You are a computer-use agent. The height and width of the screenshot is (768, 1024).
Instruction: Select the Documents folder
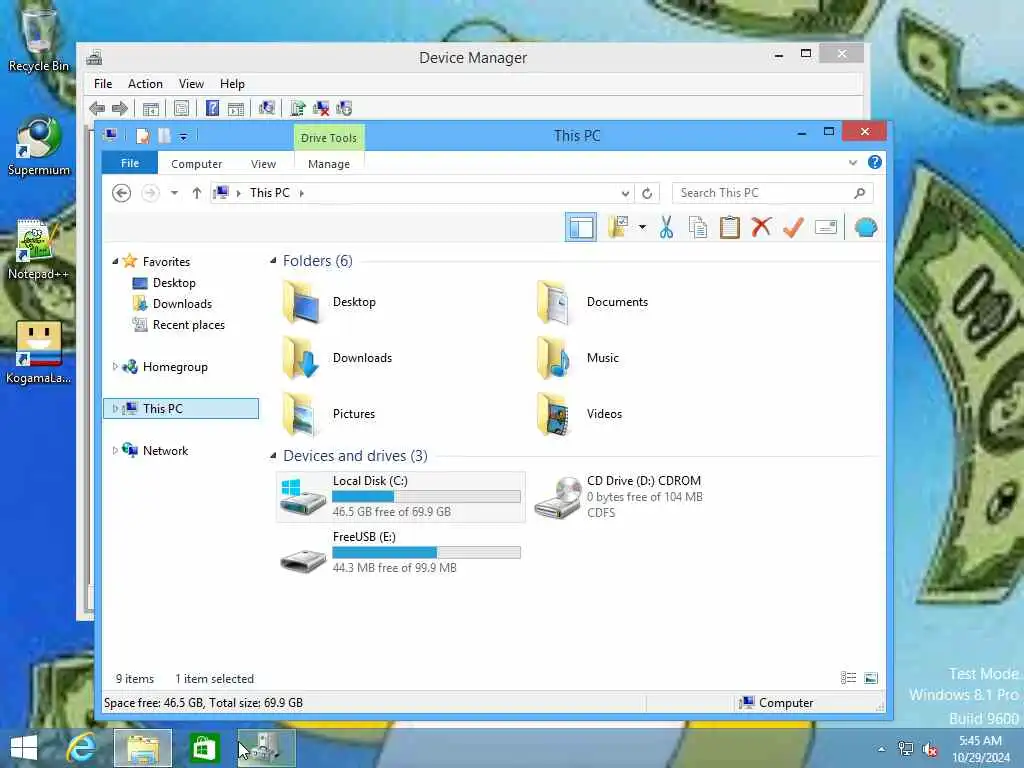click(594, 302)
